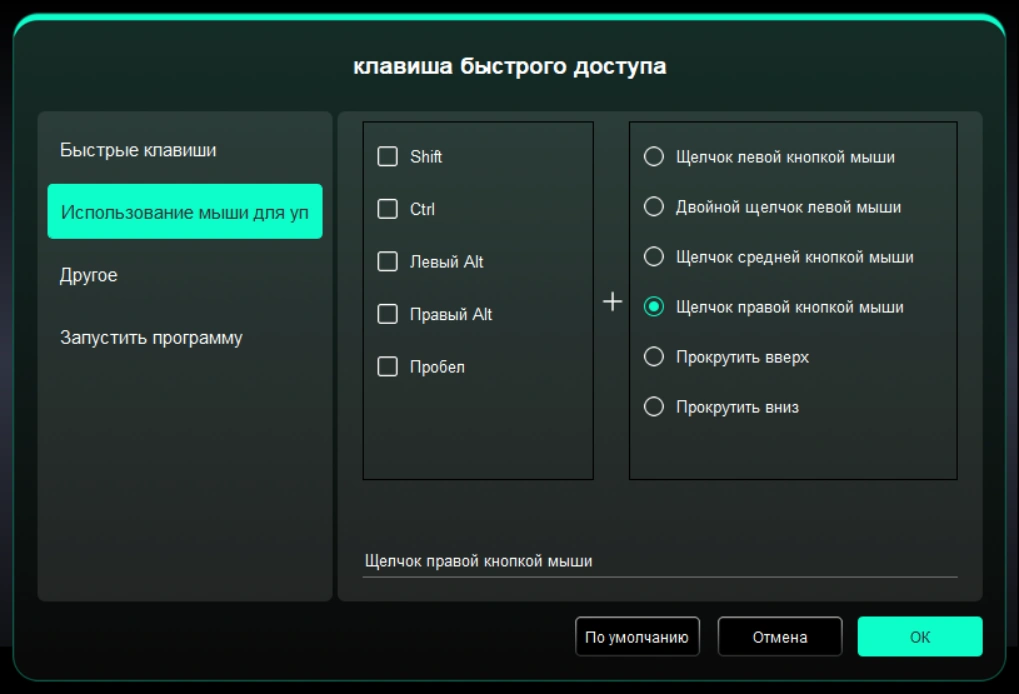1019x694 pixels.
Task: Click the shortcut summary text field
Action: coord(659,561)
